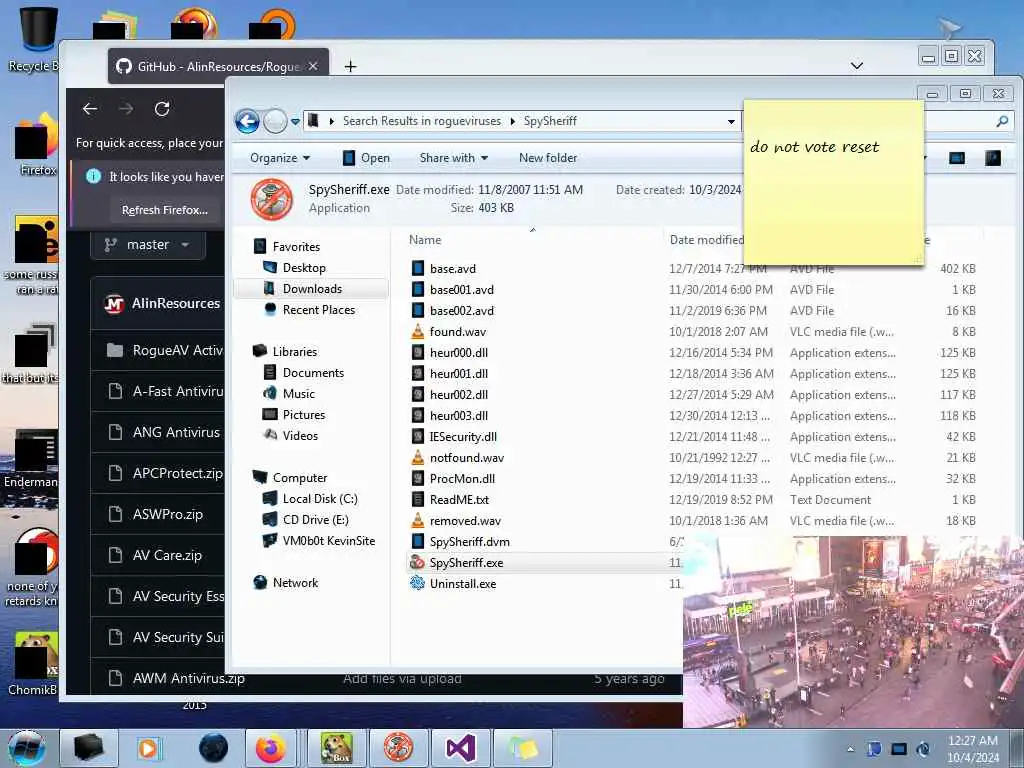Open a new Firefox tab
Image resolution: width=1024 pixels, height=768 pixels.
point(351,66)
